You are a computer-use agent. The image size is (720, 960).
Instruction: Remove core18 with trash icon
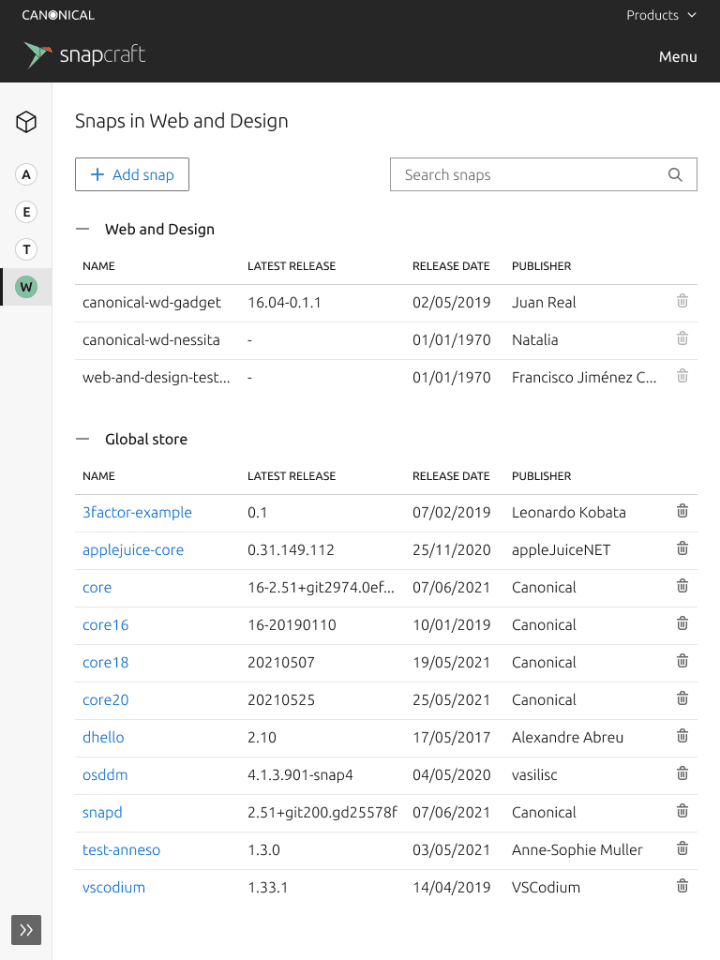[682, 661]
